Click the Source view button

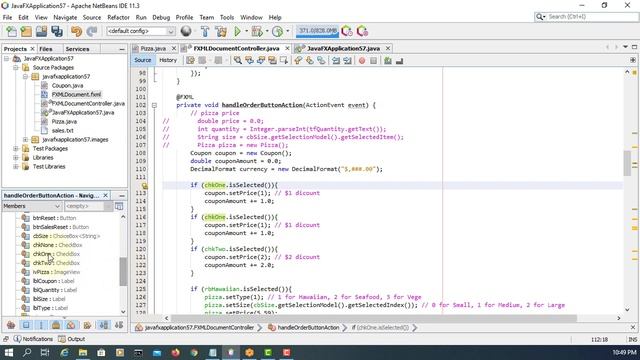143,60
